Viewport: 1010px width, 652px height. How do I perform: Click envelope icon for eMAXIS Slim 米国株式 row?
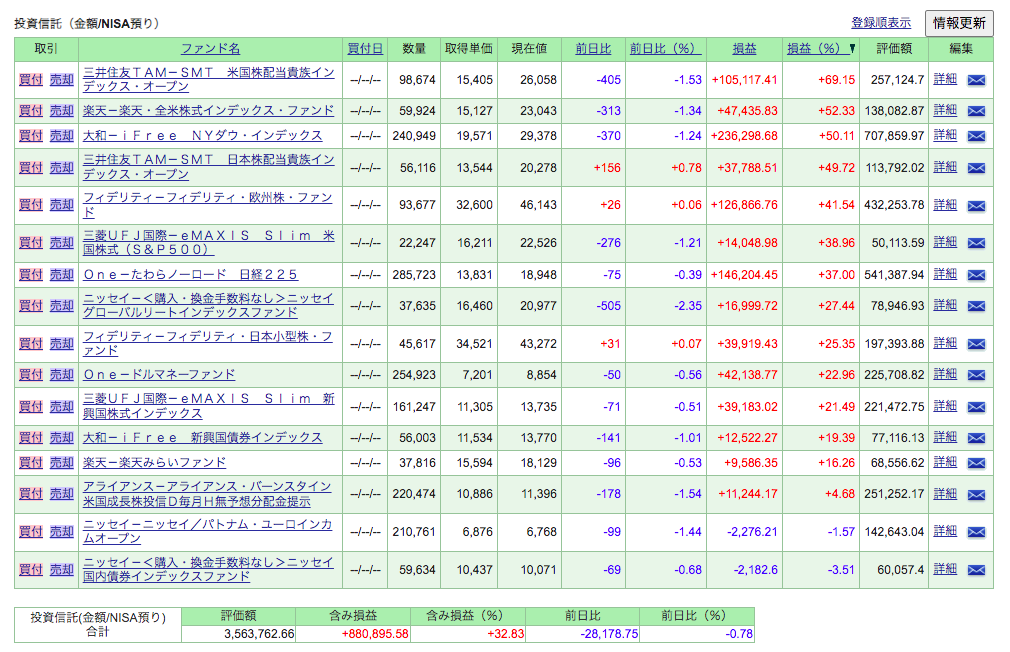tap(977, 243)
